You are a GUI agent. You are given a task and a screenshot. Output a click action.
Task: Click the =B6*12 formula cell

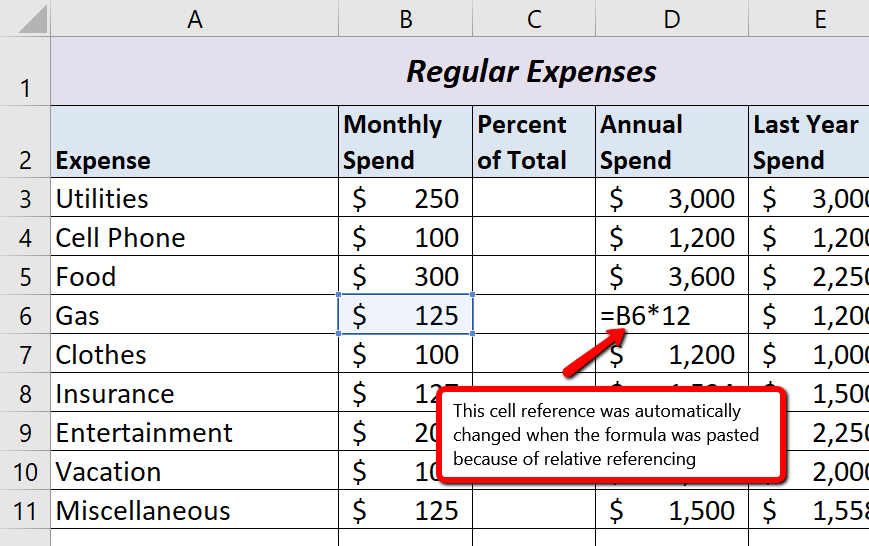pyautogui.click(x=672, y=315)
